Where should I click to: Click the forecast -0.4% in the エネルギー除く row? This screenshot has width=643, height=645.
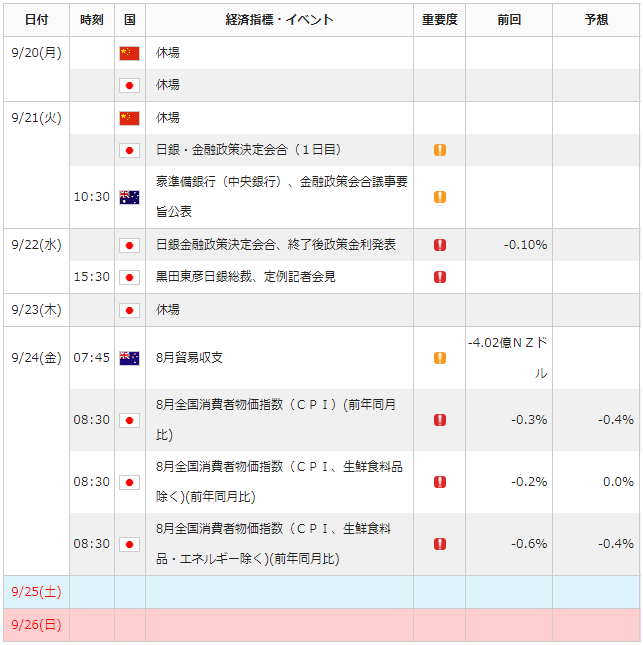tap(616, 544)
